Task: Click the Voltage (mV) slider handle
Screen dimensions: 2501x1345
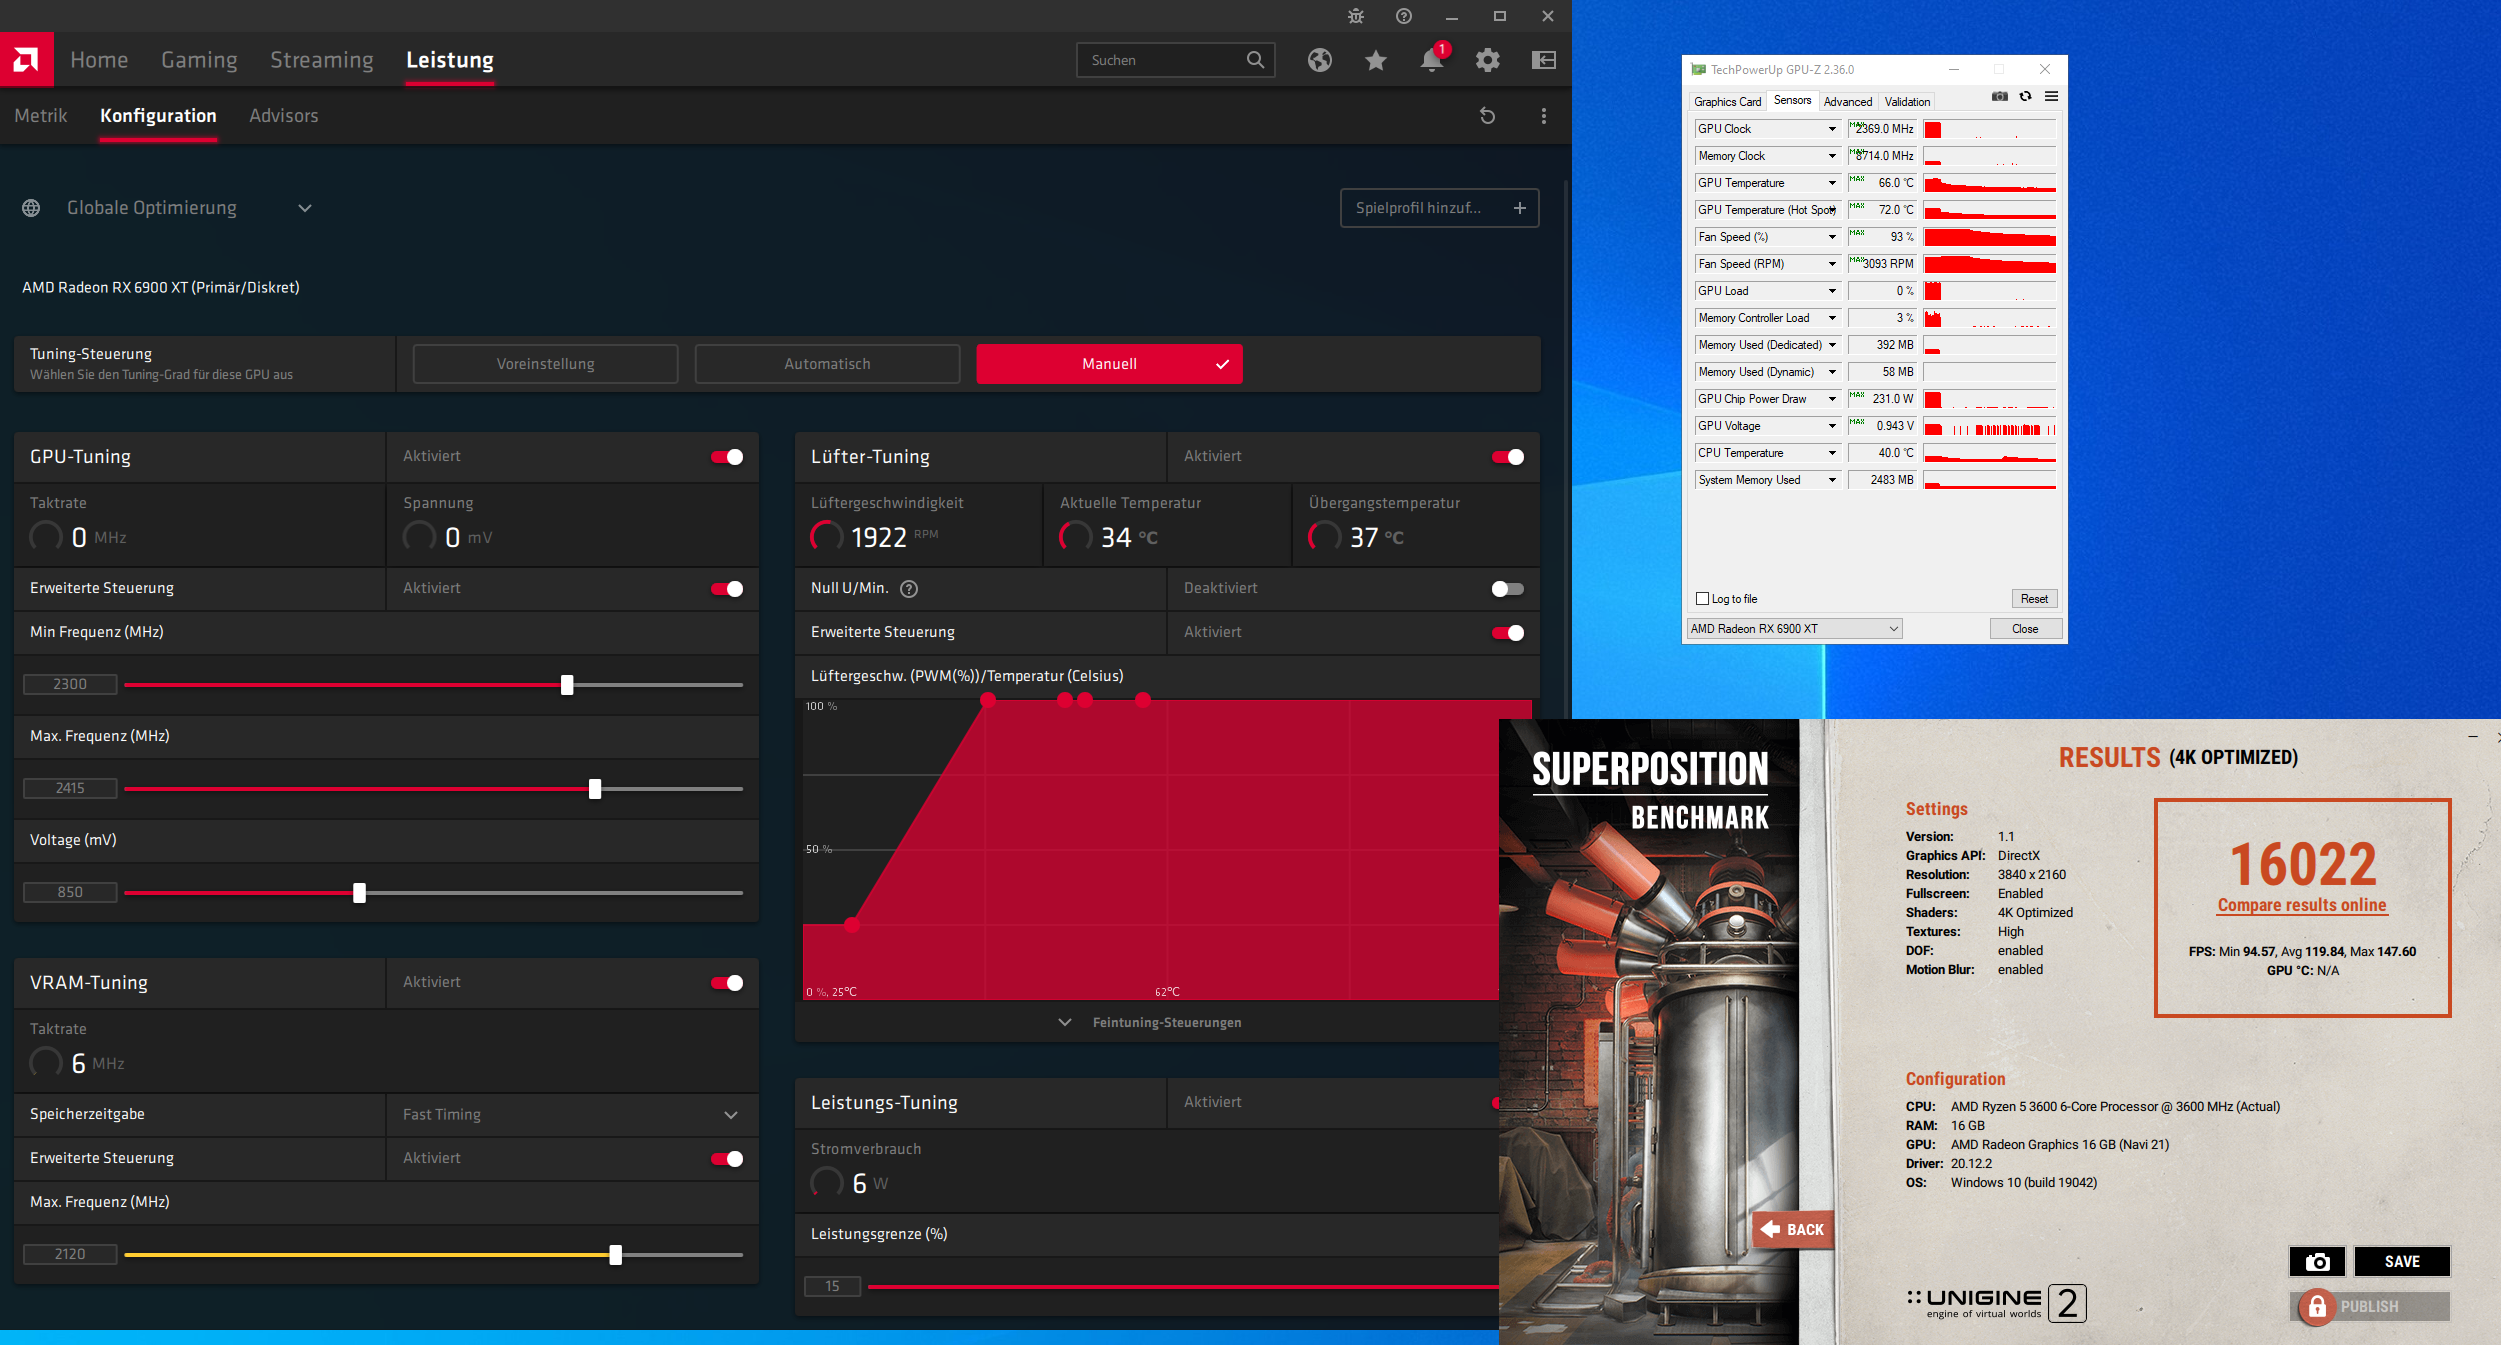Action: coord(359,893)
